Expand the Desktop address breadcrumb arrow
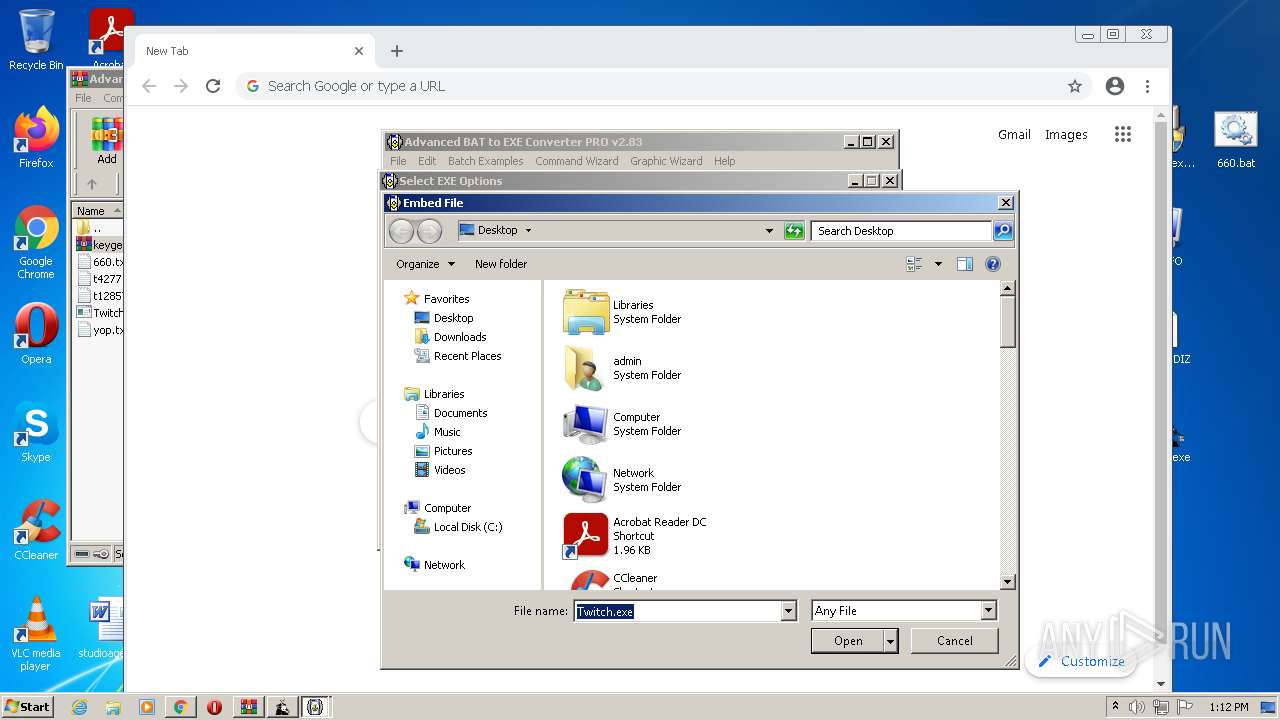Screen dimensions: 1280x720 (x=528, y=231)
